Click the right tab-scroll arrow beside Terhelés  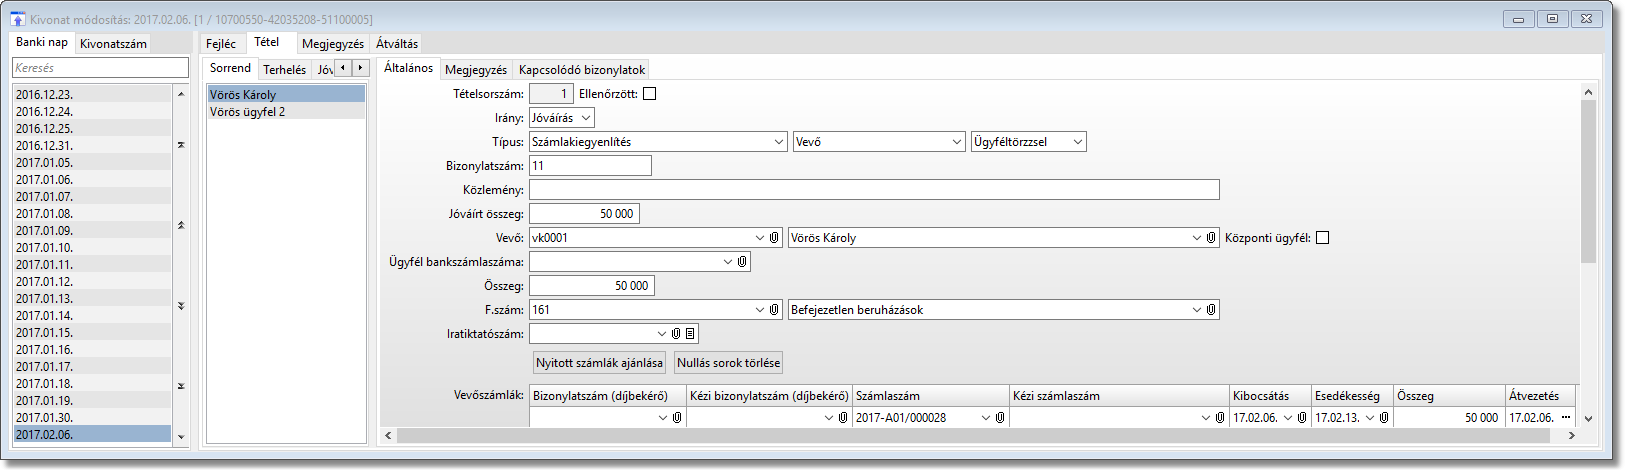point(360,68)
